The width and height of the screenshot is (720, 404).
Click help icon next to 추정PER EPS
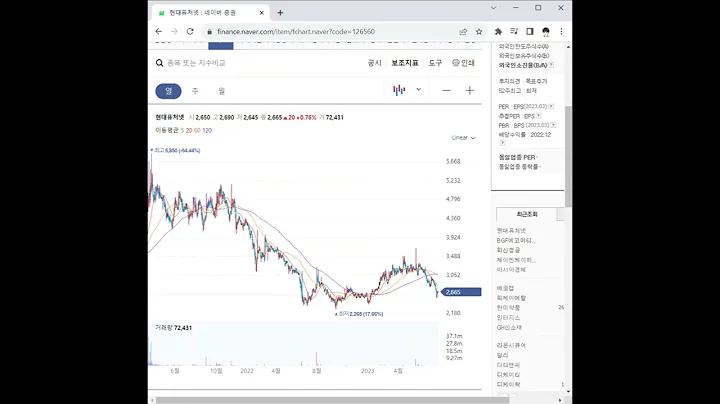tap(539, 116)
